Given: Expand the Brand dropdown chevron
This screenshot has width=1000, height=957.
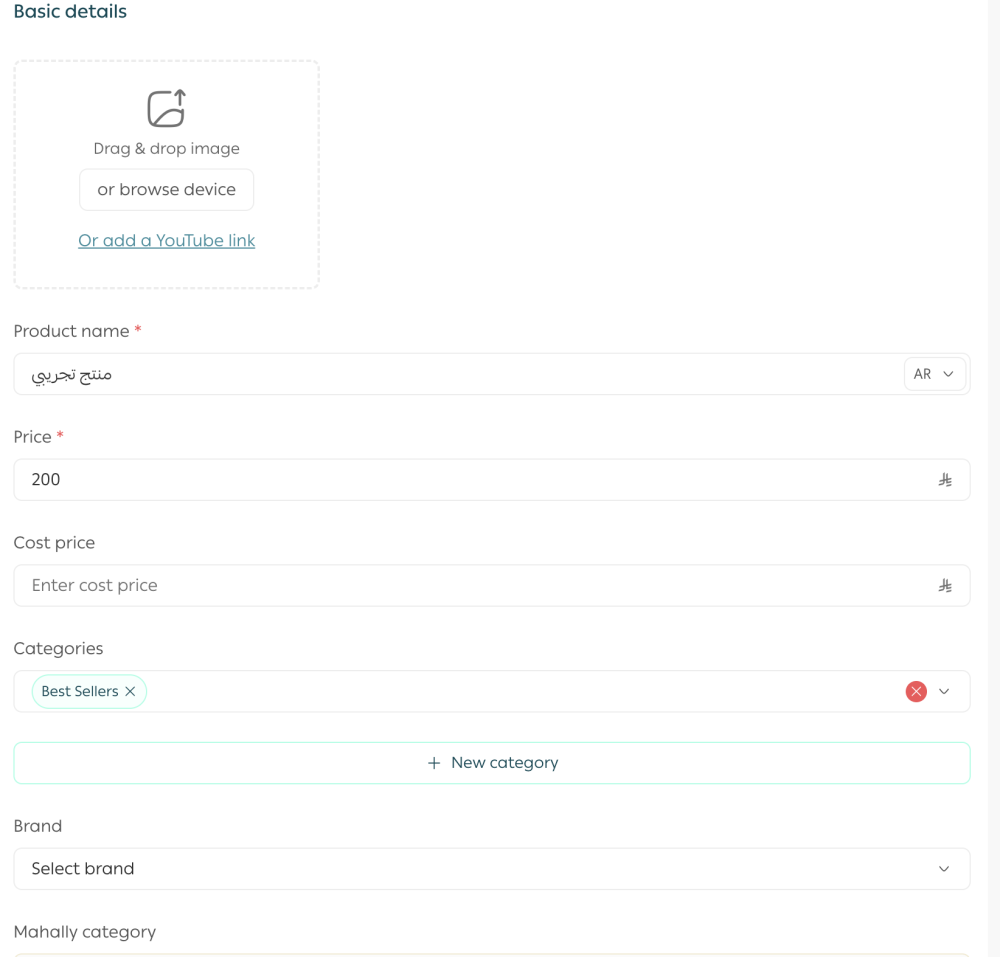Looking at the screenshot, I should tap(944, 869).
